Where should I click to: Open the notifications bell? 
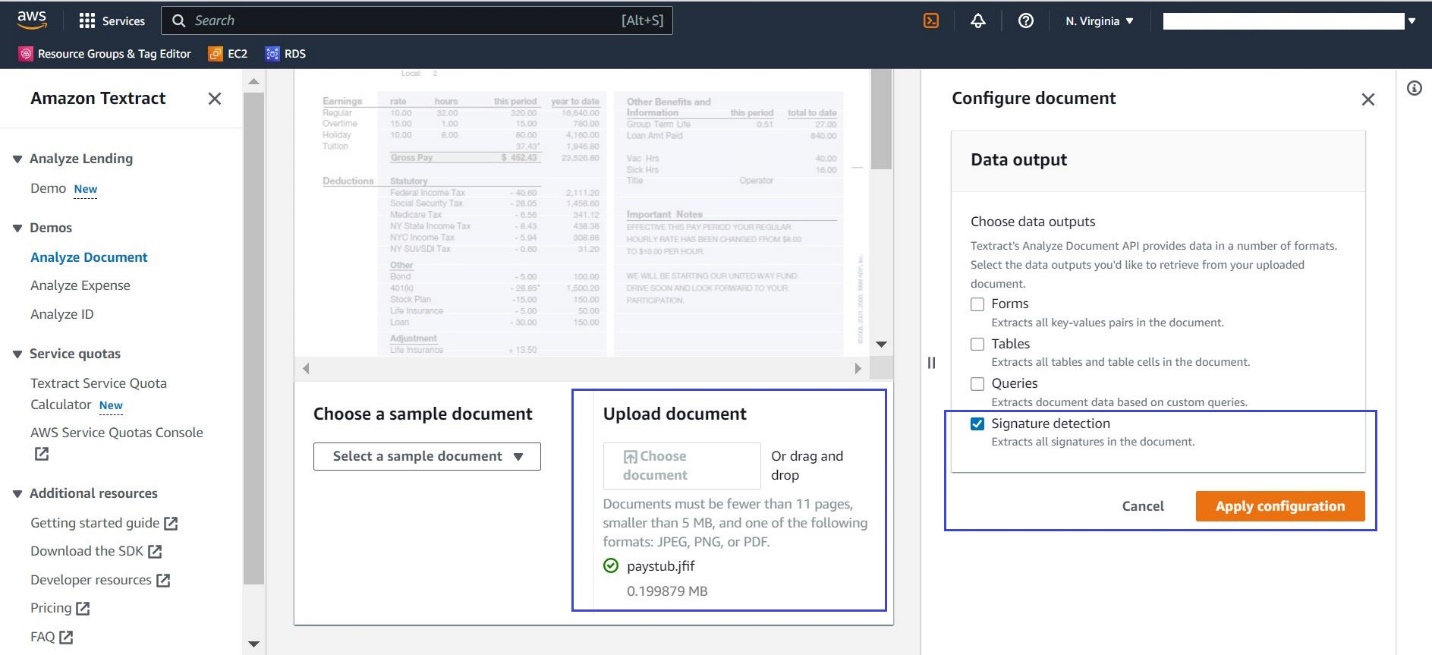click(978, 20)
